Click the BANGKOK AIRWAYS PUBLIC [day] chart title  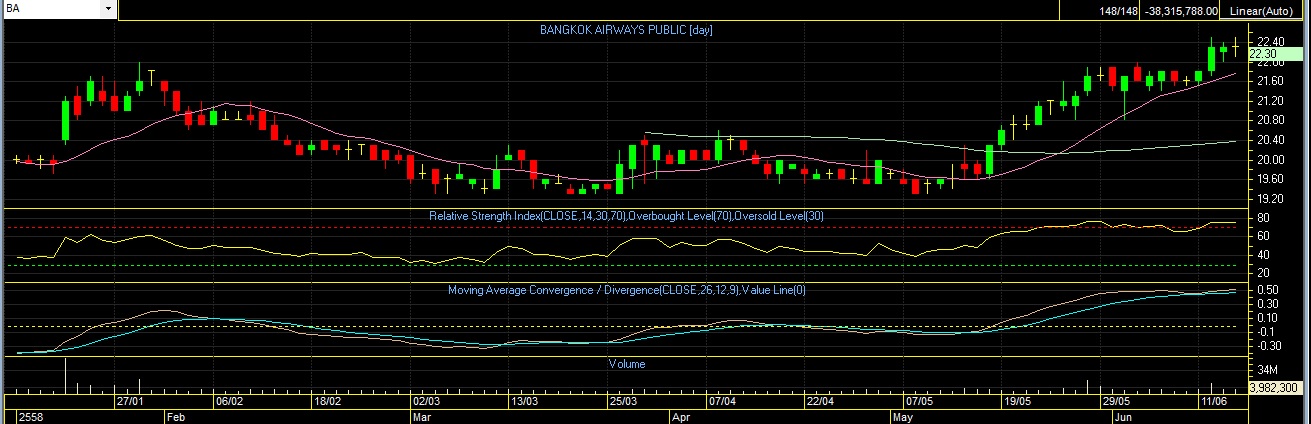pos(626,30)
